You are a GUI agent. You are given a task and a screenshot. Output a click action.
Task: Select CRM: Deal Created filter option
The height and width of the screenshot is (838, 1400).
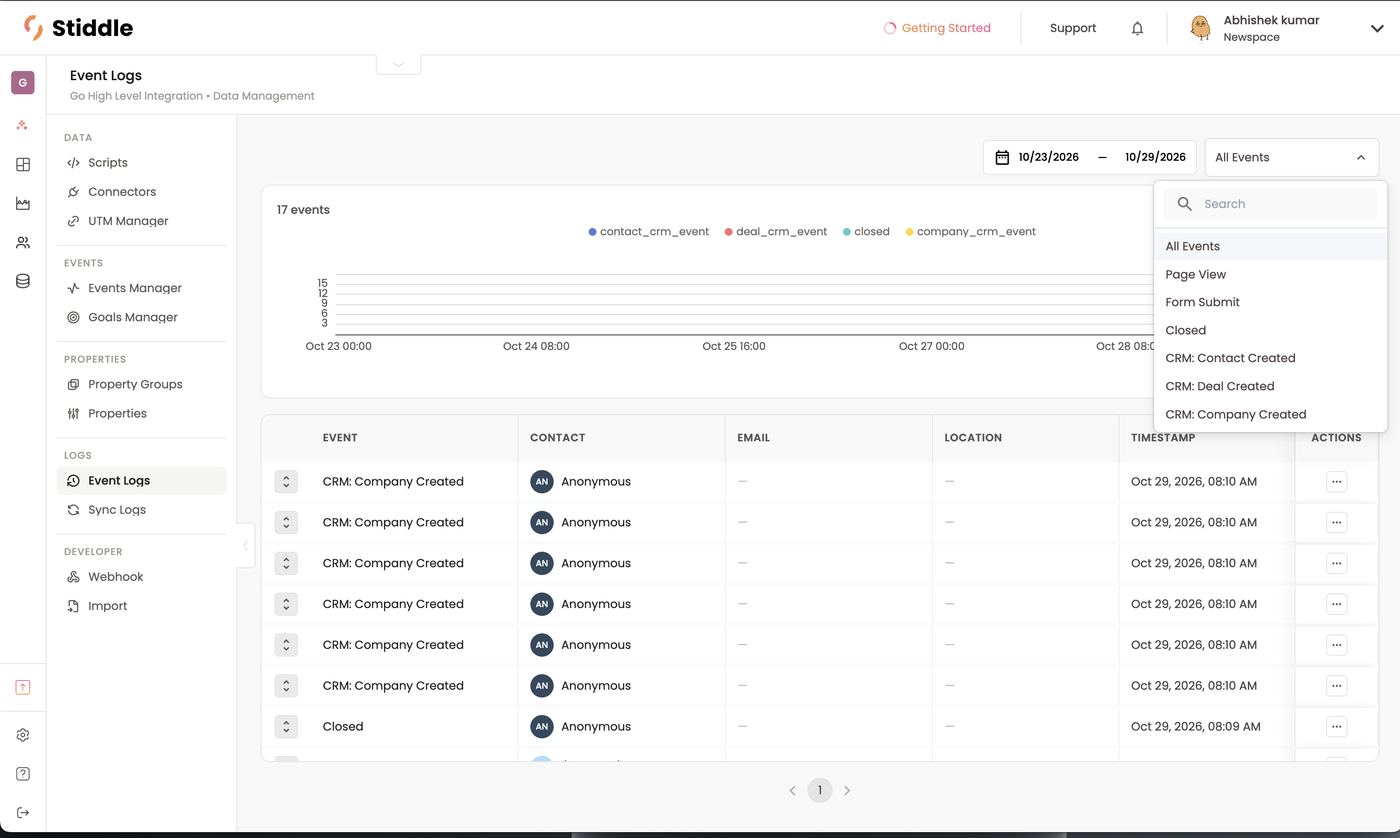(1270, 386)
